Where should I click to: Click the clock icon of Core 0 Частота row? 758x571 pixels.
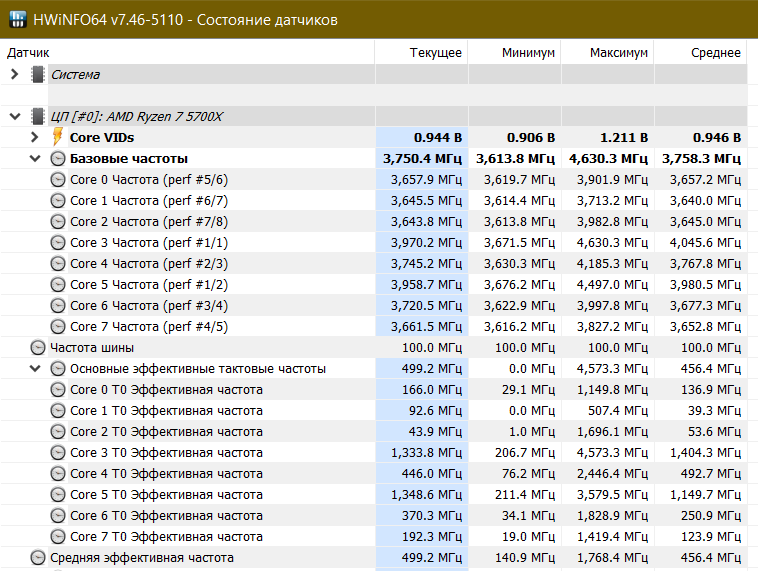coord(58,180)
